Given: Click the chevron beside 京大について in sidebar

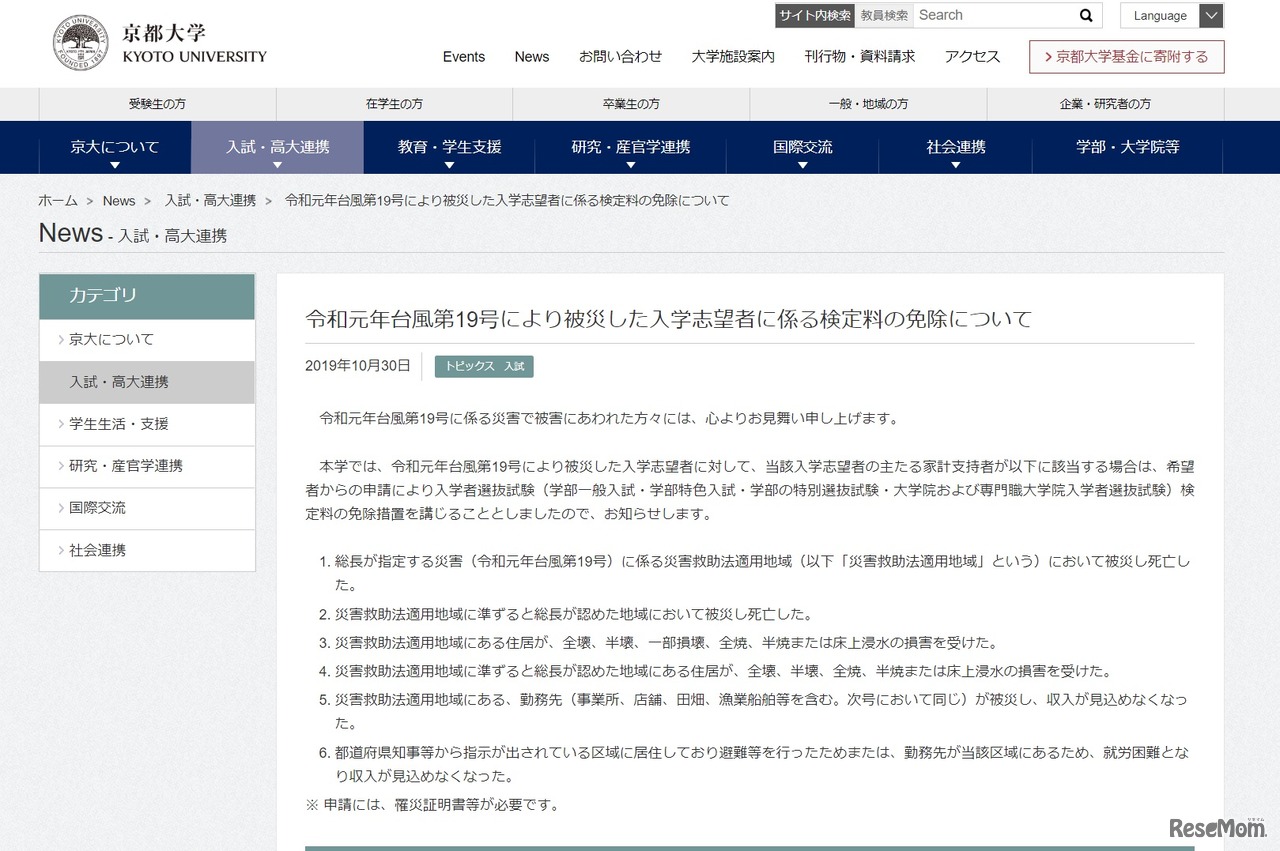Looking at the screenshot, I should pos(60,339).
